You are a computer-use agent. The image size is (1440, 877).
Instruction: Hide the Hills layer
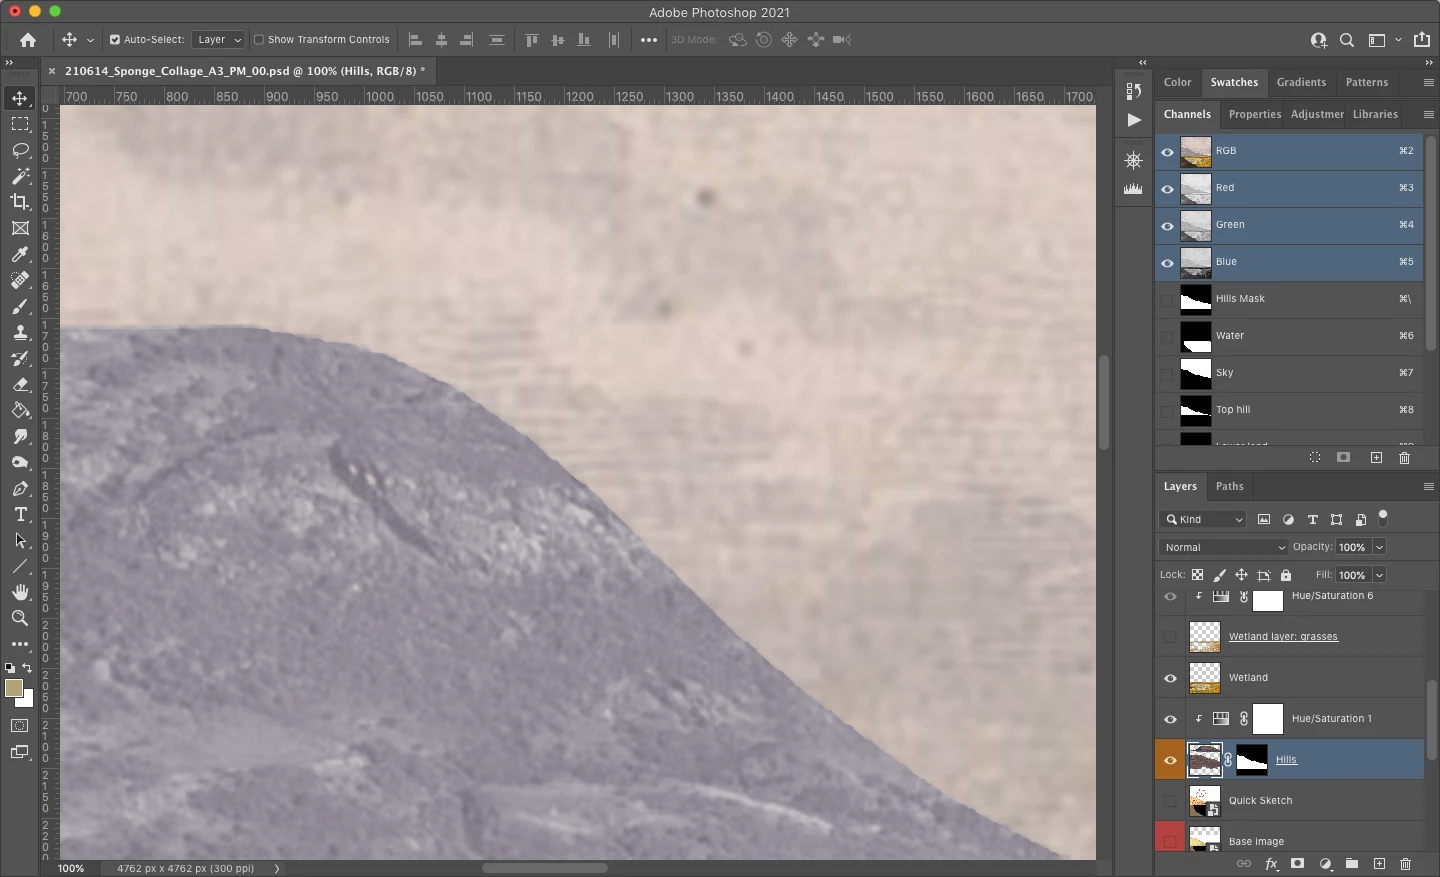pyautogui.click(x=1170, y=760)
